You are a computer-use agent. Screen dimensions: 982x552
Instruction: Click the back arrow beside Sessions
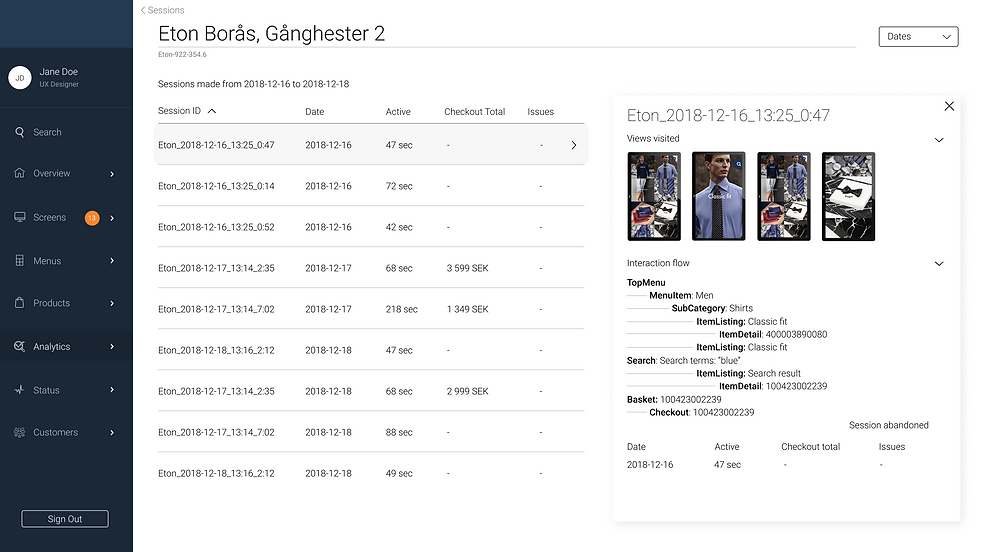point(143,10)
